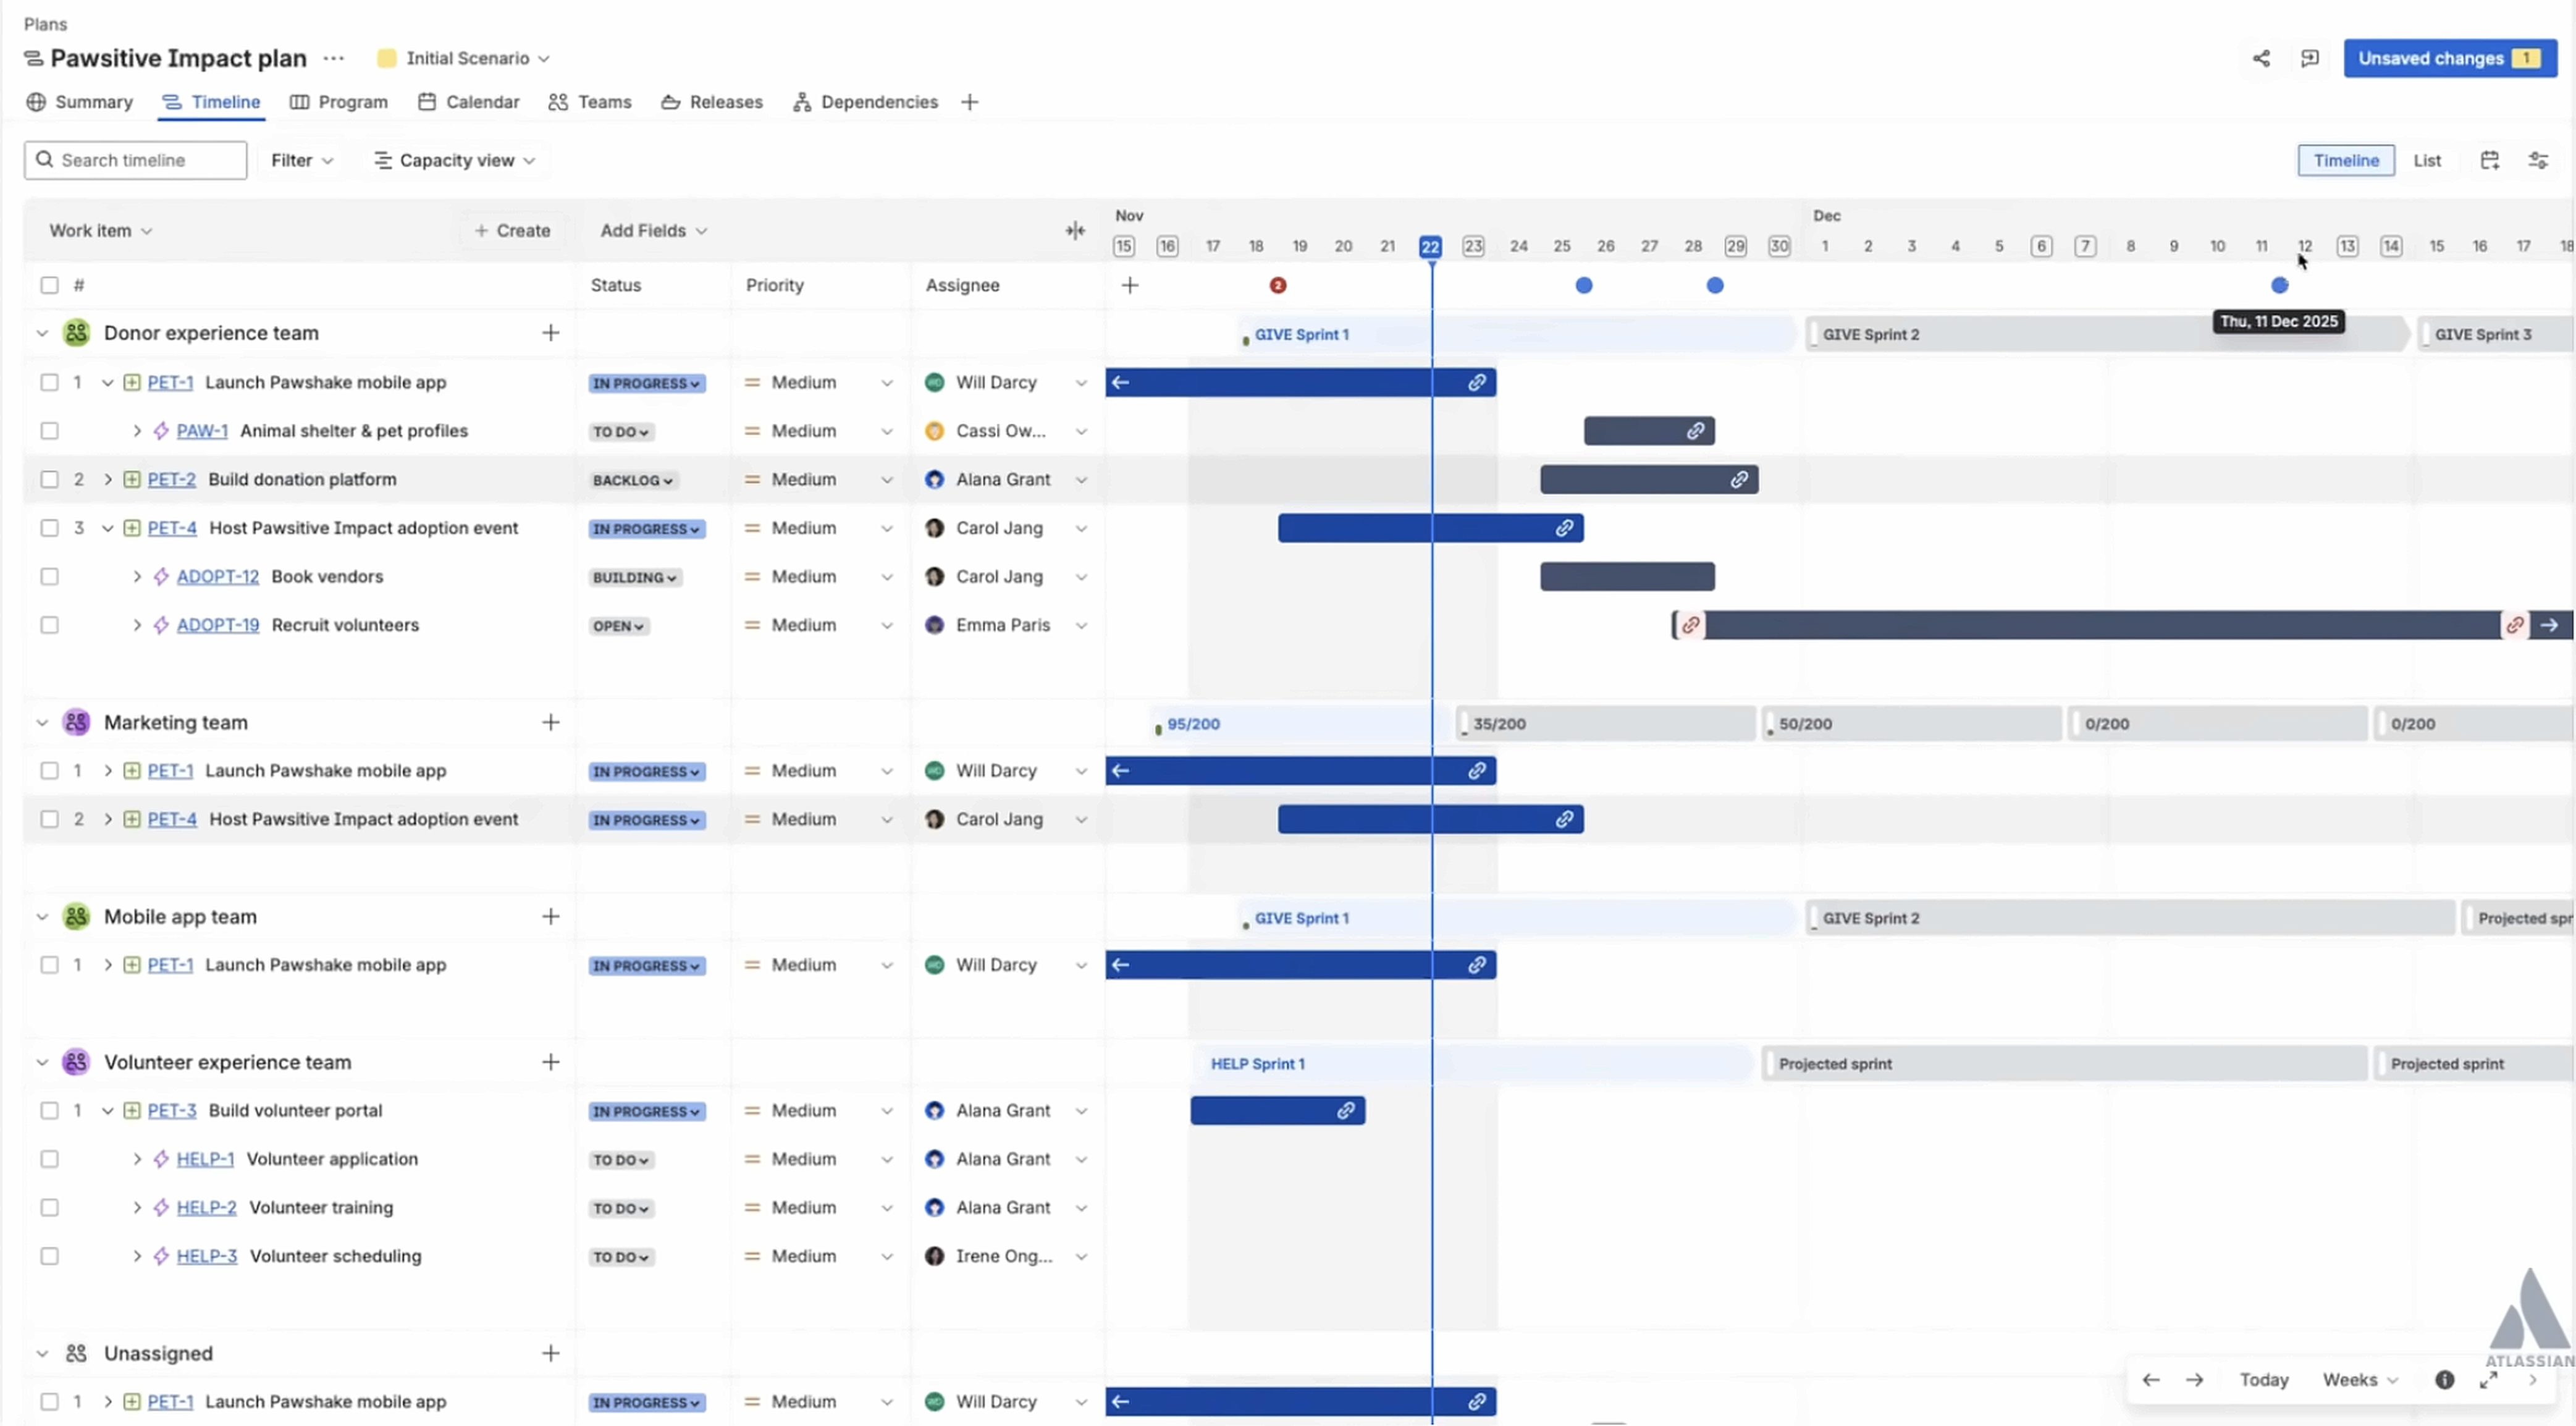
Task: Collapse the Donor experience team group
Action: (x=42, y=333)
